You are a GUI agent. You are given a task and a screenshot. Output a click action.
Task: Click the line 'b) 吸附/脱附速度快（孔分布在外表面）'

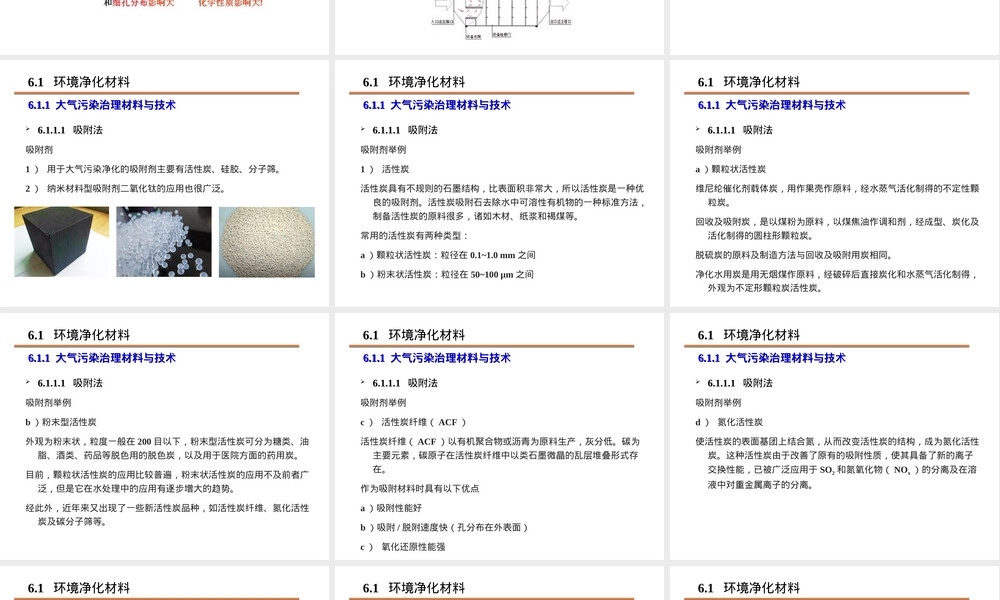[444, 527]
